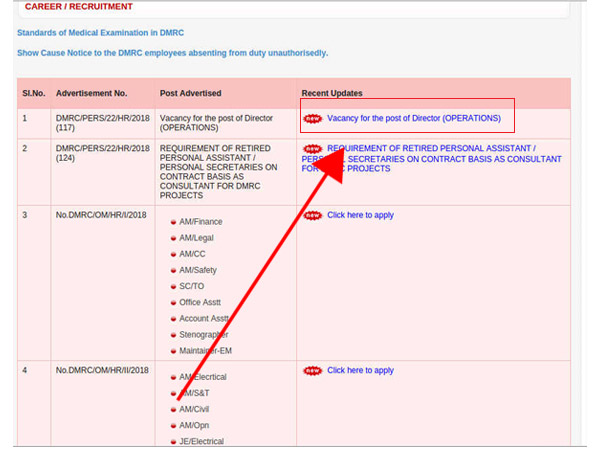Open Requirement of Retired Personal Assistant link
Screen dimensions: 600x450
point(431,158)
